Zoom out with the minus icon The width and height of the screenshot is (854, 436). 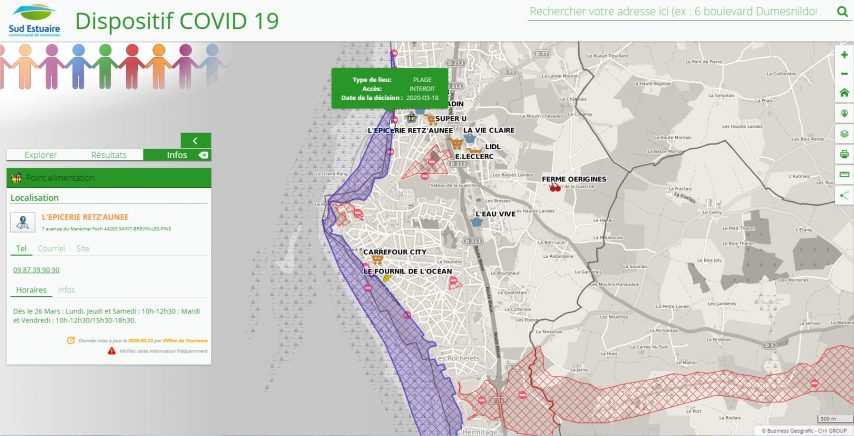click(844, 73)
